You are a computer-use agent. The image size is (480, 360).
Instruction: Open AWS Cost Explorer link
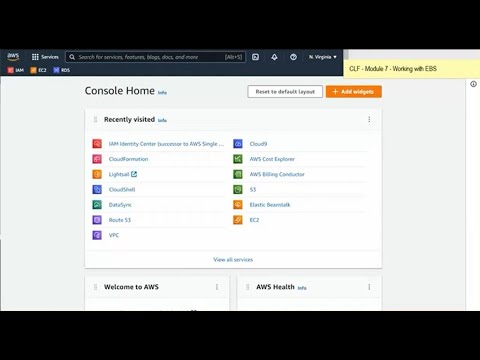(272, 159)
